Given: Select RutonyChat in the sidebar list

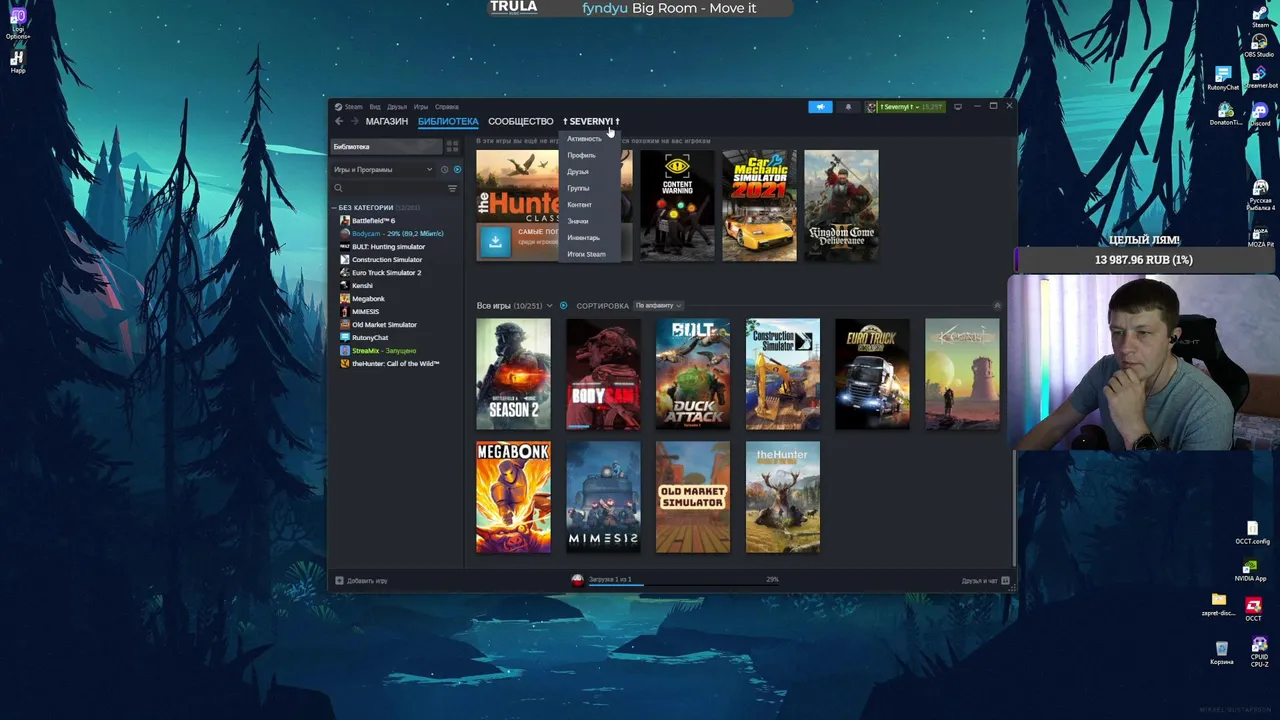Looking at the screenshot, I should 370,337.
